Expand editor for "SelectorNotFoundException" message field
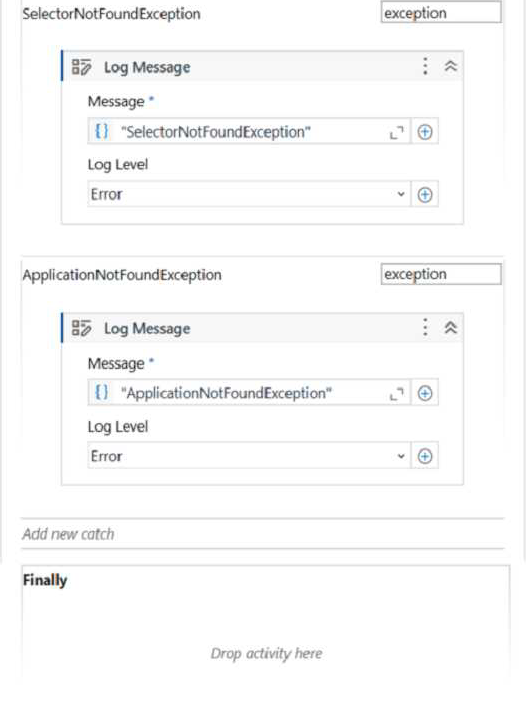Screen dimensions: 526x705 point(397,132)
